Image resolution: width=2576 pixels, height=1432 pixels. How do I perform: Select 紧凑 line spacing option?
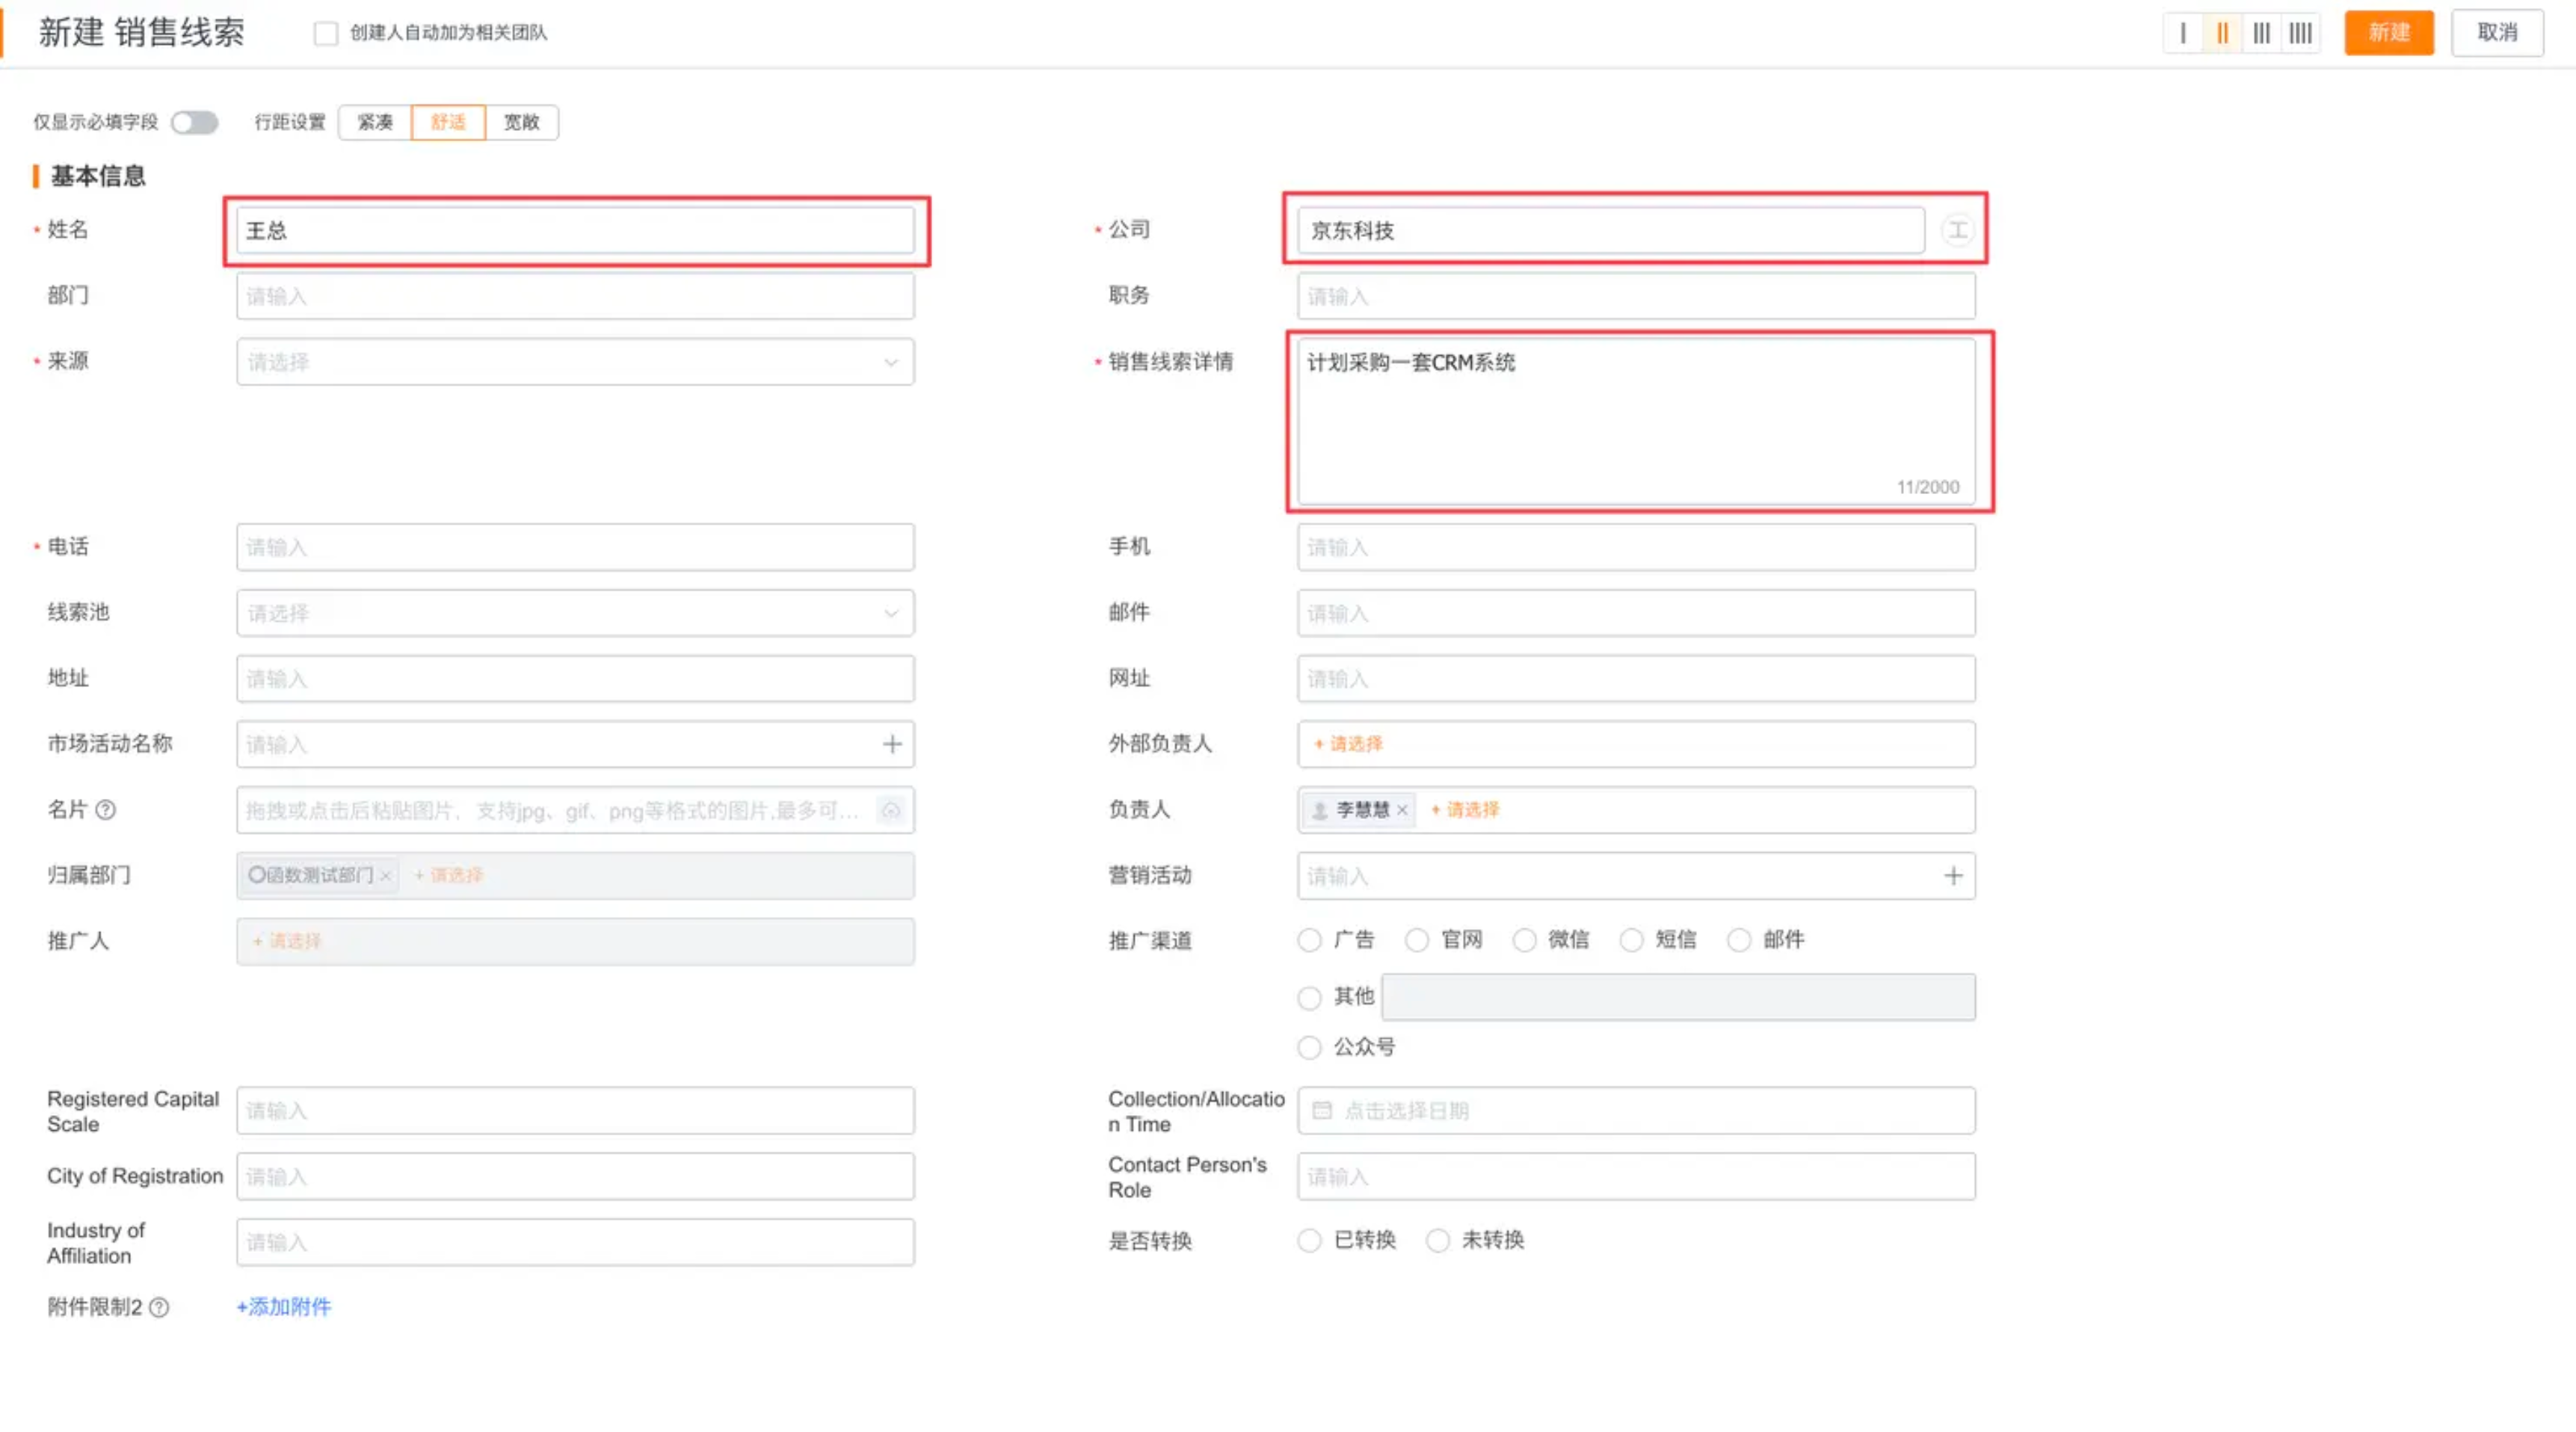click(375, 122)
